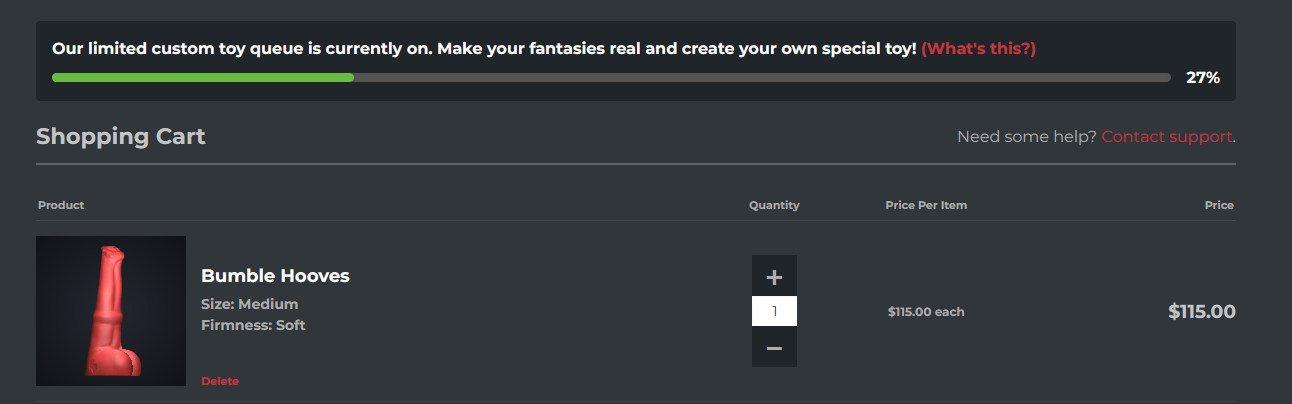
Task: Increase quantity with the plus icon
Action: coord(774,277)
